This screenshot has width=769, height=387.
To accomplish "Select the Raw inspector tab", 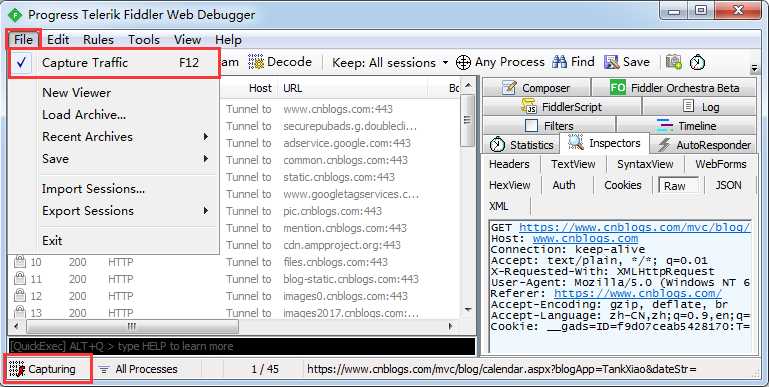I will coord(678,185).
